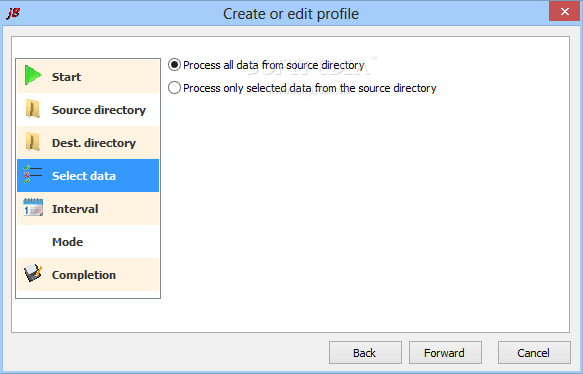Jump to the Completion step label

pos(84,275)
